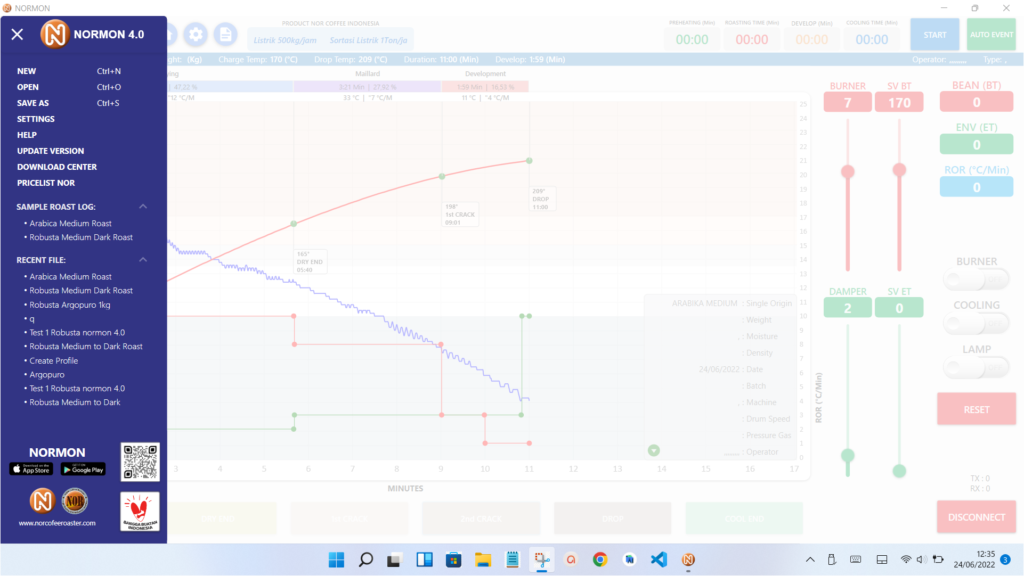1024x576 pixels.
Task: Click the AUTO EVENT button
Action: click(x=991, y=35)
